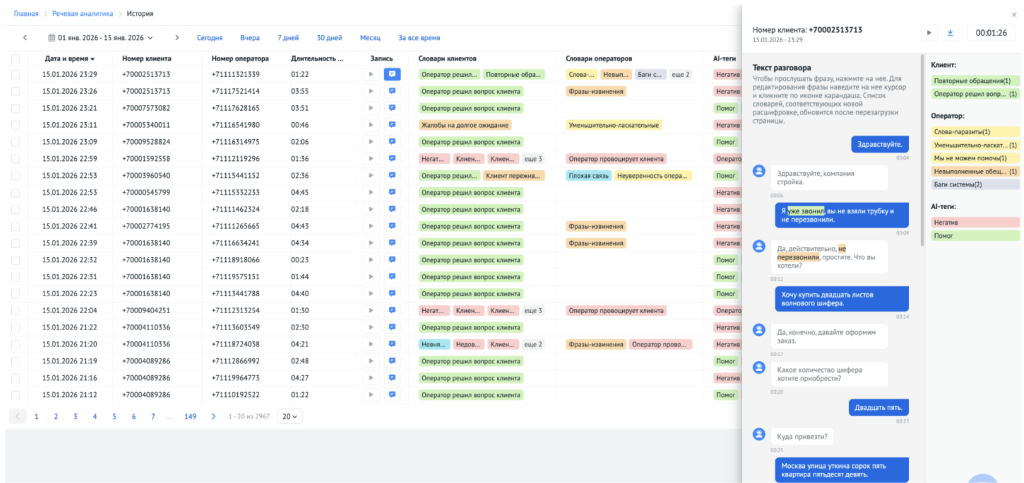Select checkbox for the 15.01.2026 23:11 row
The width and height of the screenshot is (1024, 483).
[16, 125]
